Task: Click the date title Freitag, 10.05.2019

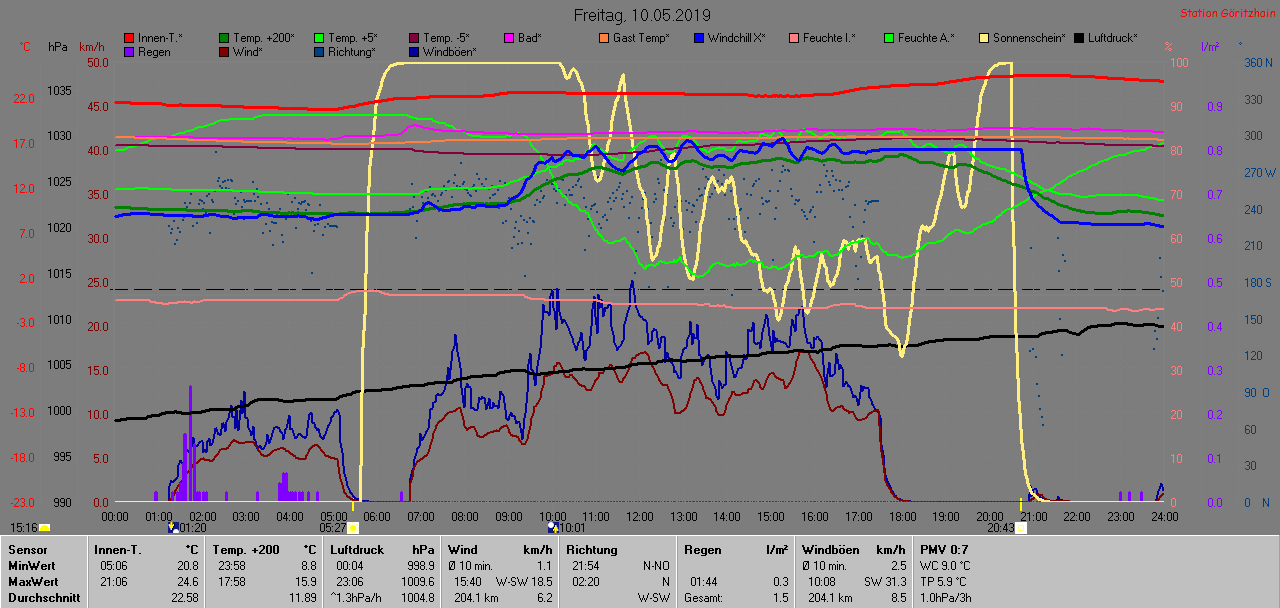Action: (x=642, y=15)
